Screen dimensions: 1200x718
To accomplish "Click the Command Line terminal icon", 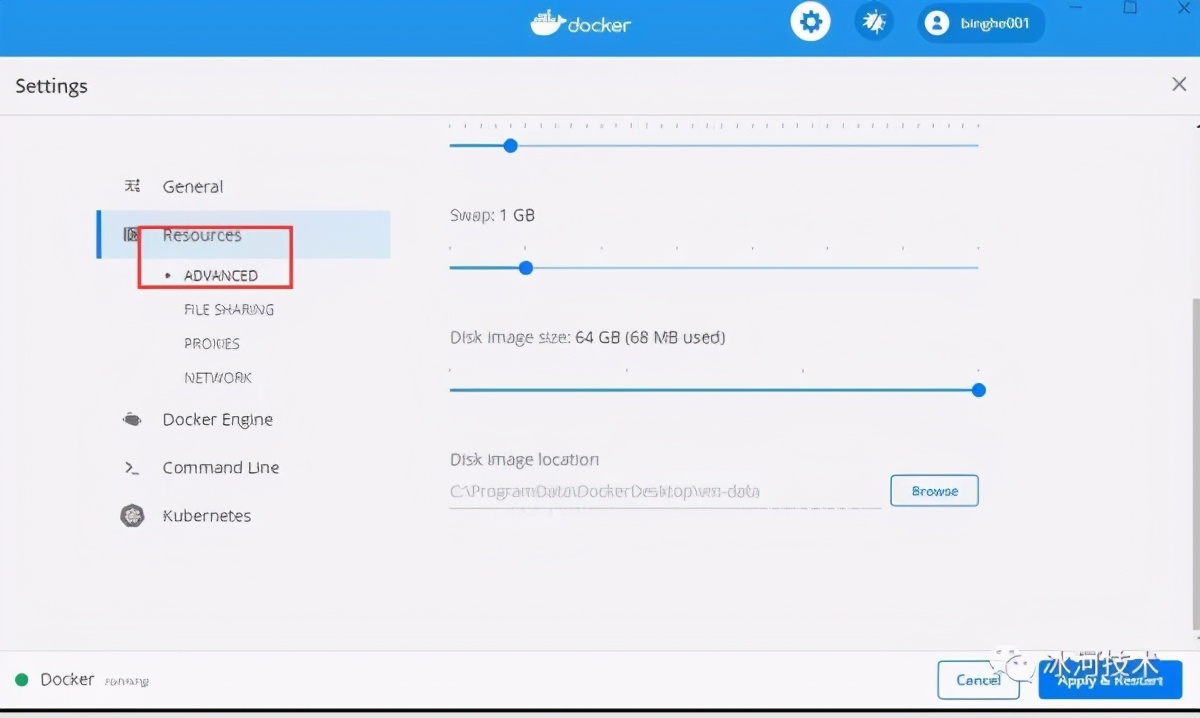I will (132, 468).
